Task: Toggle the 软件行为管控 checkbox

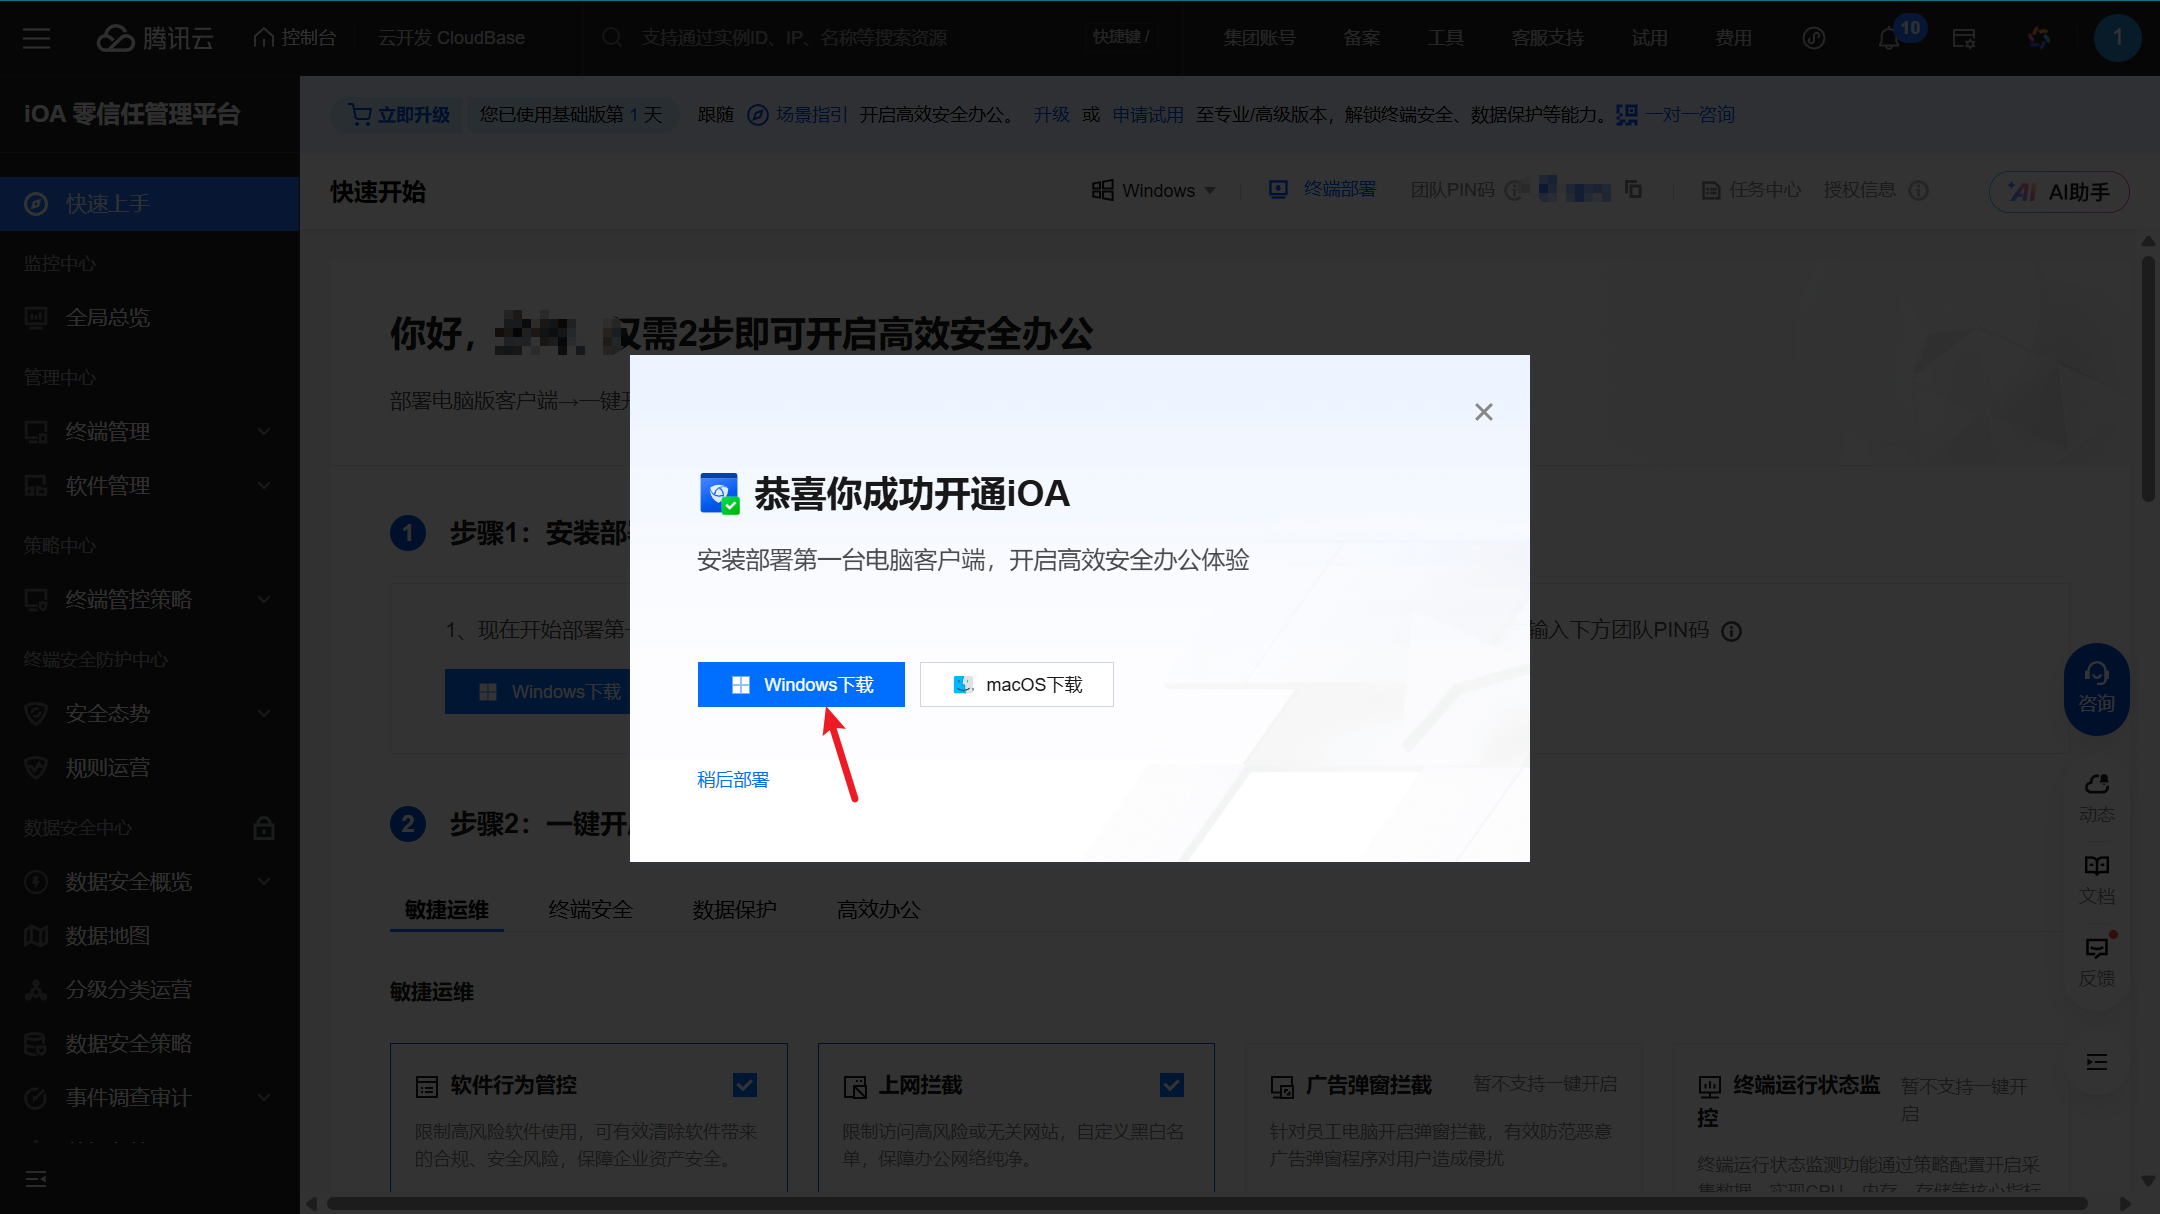Action: pyautogui.click(x=744, y=1085)
